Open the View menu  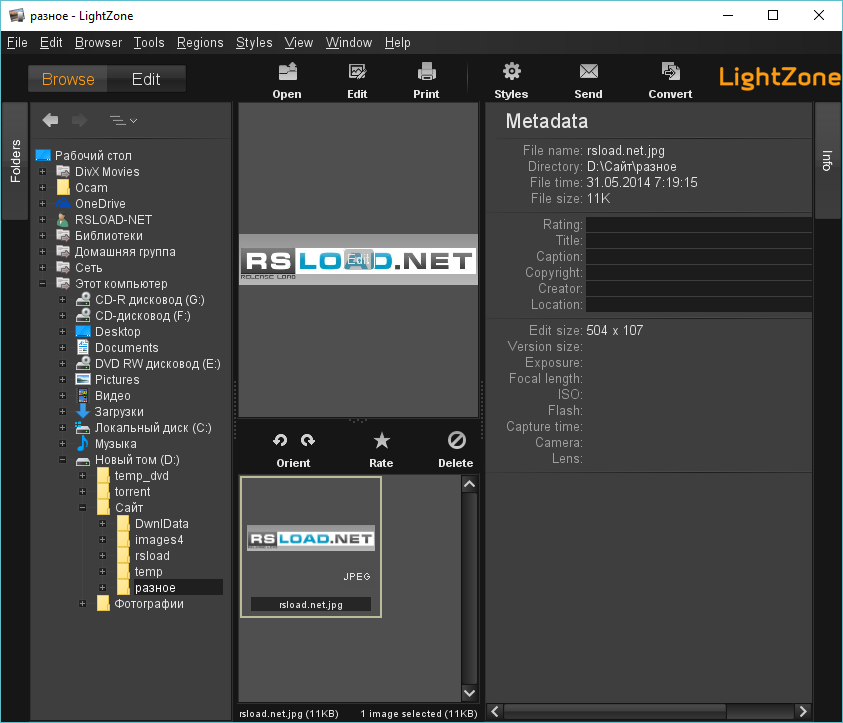[299, 42]
